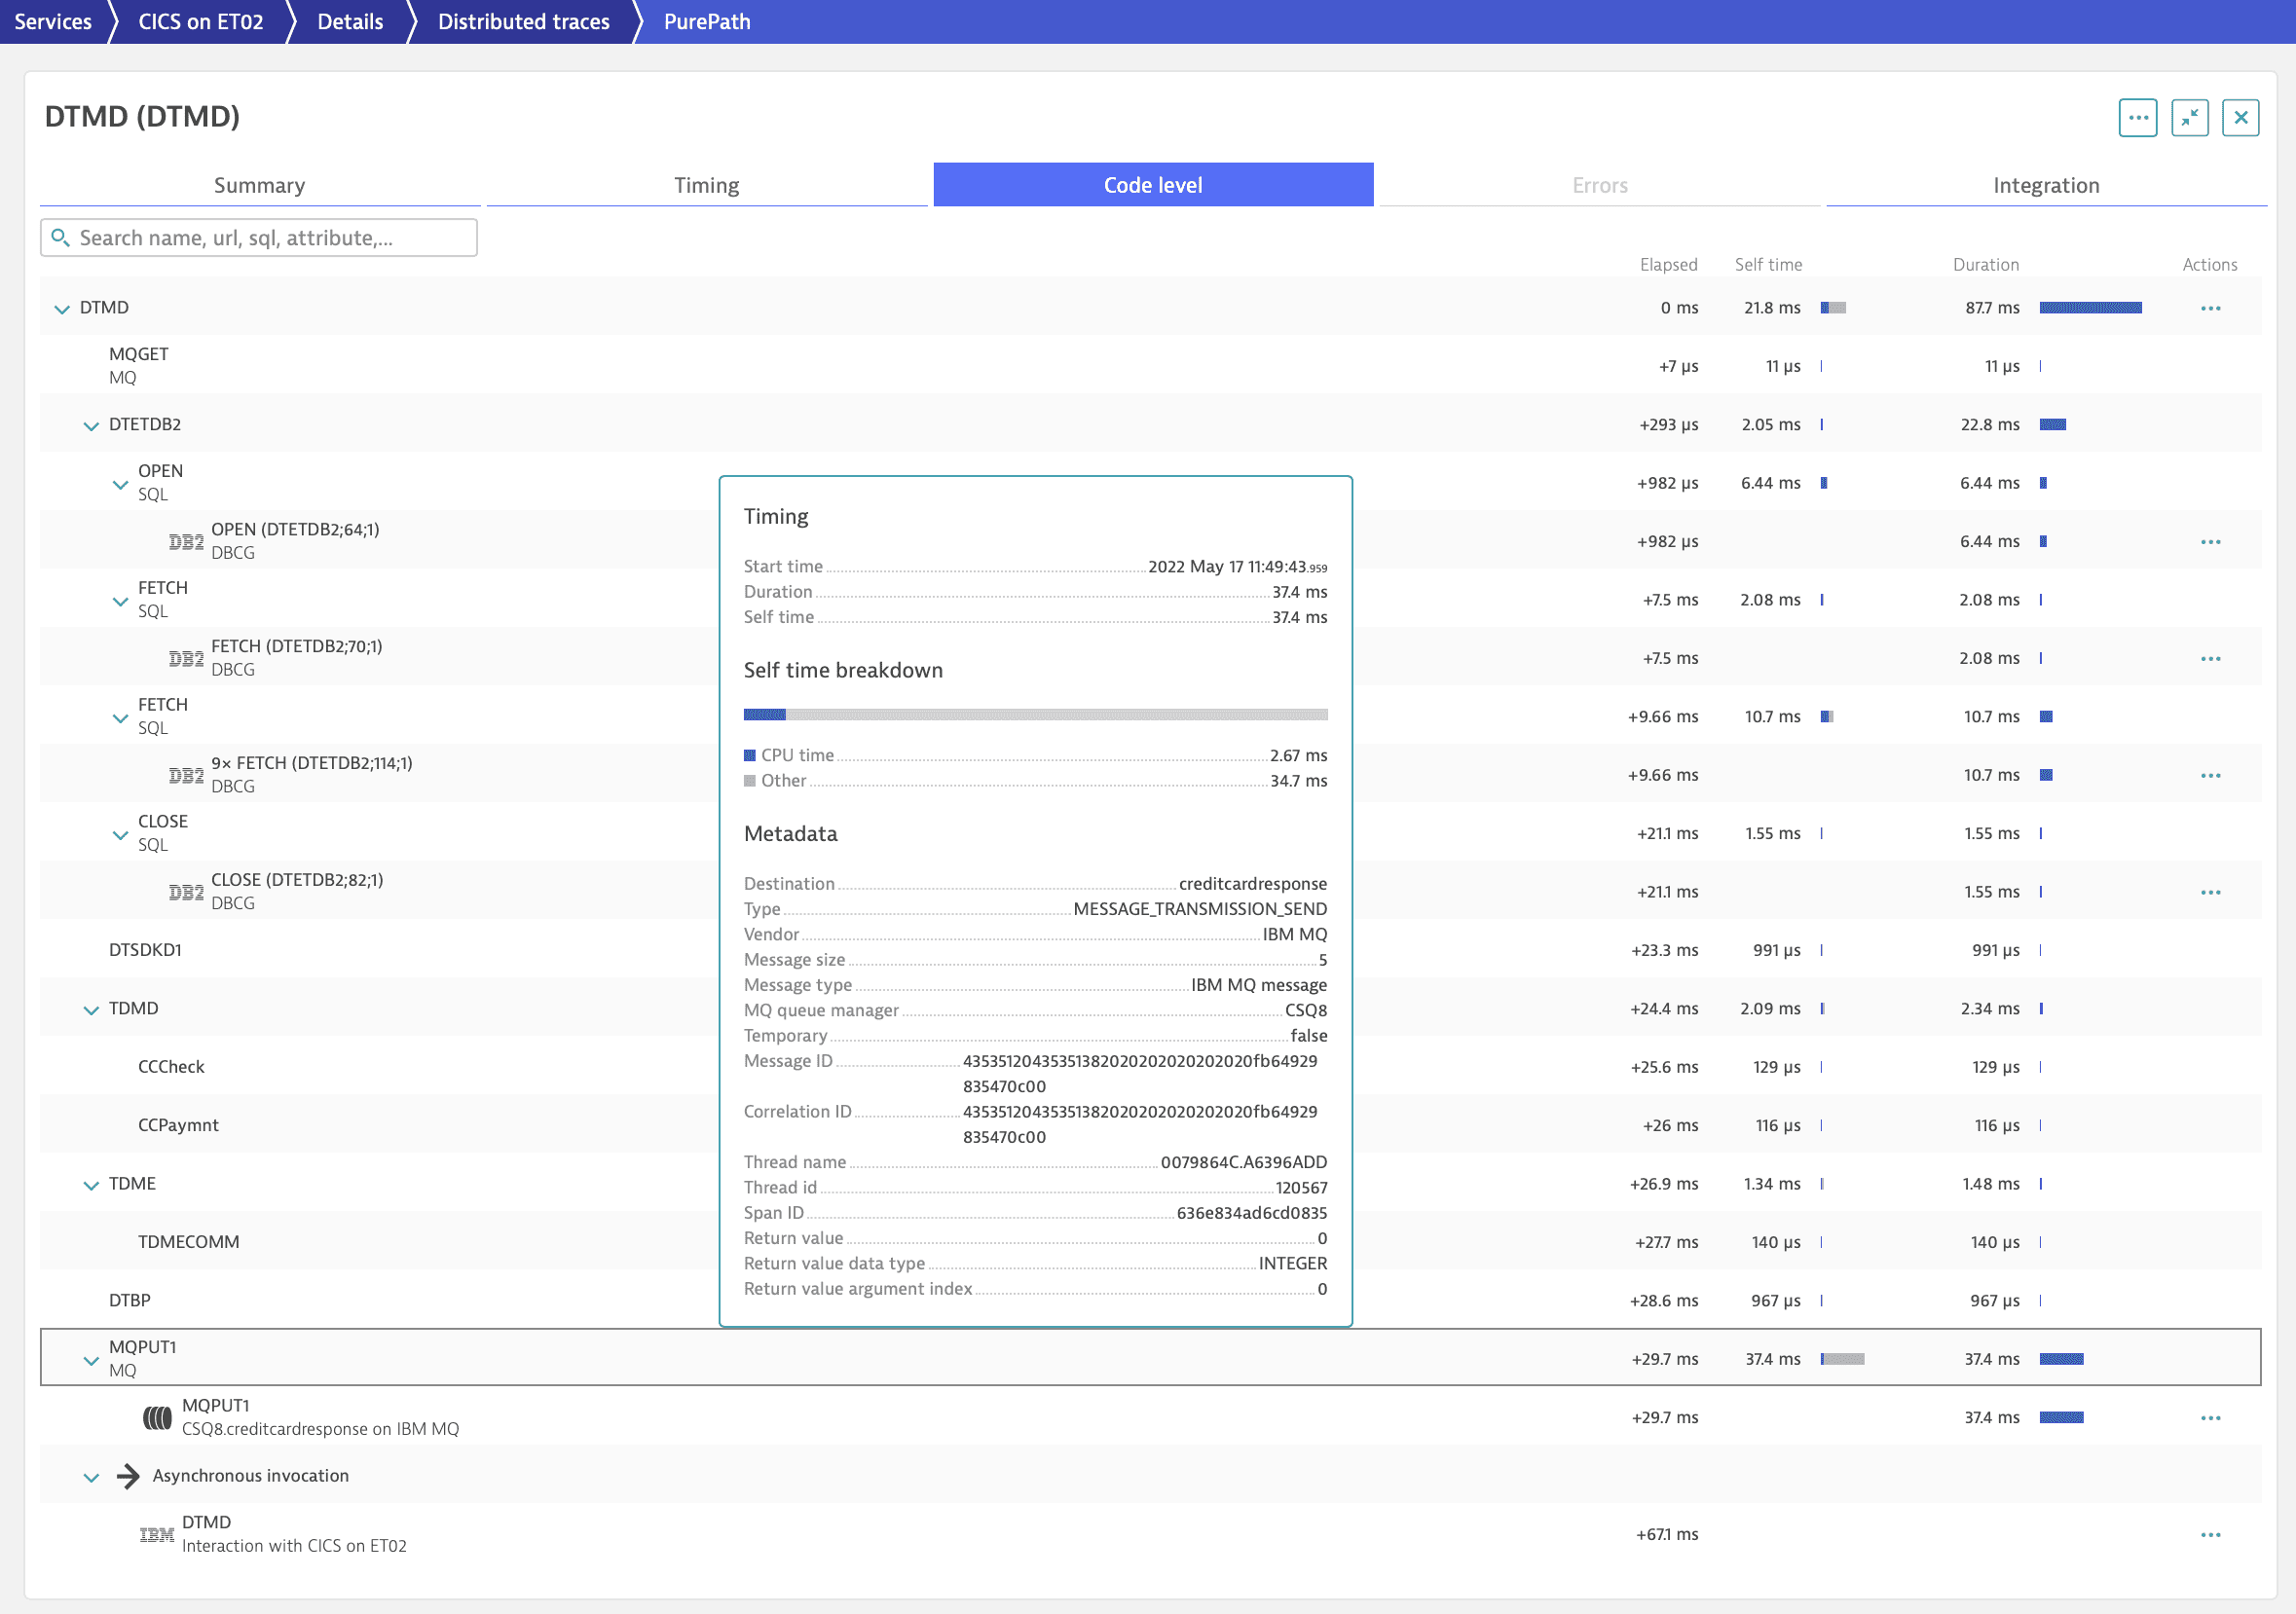Click the MQPUT1 MQ self time bar
Screen dimensions: 2296x1614
coord(1842,1359)
